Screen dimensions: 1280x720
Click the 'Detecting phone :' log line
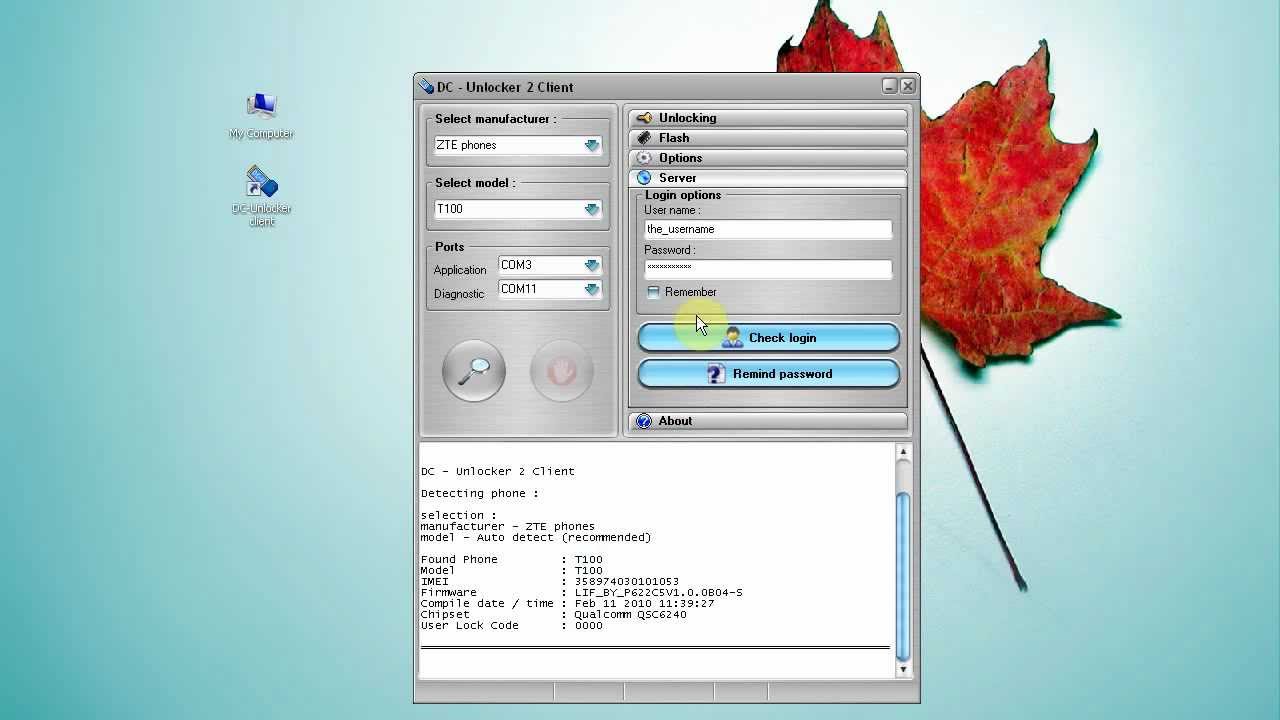click(479, 493)
